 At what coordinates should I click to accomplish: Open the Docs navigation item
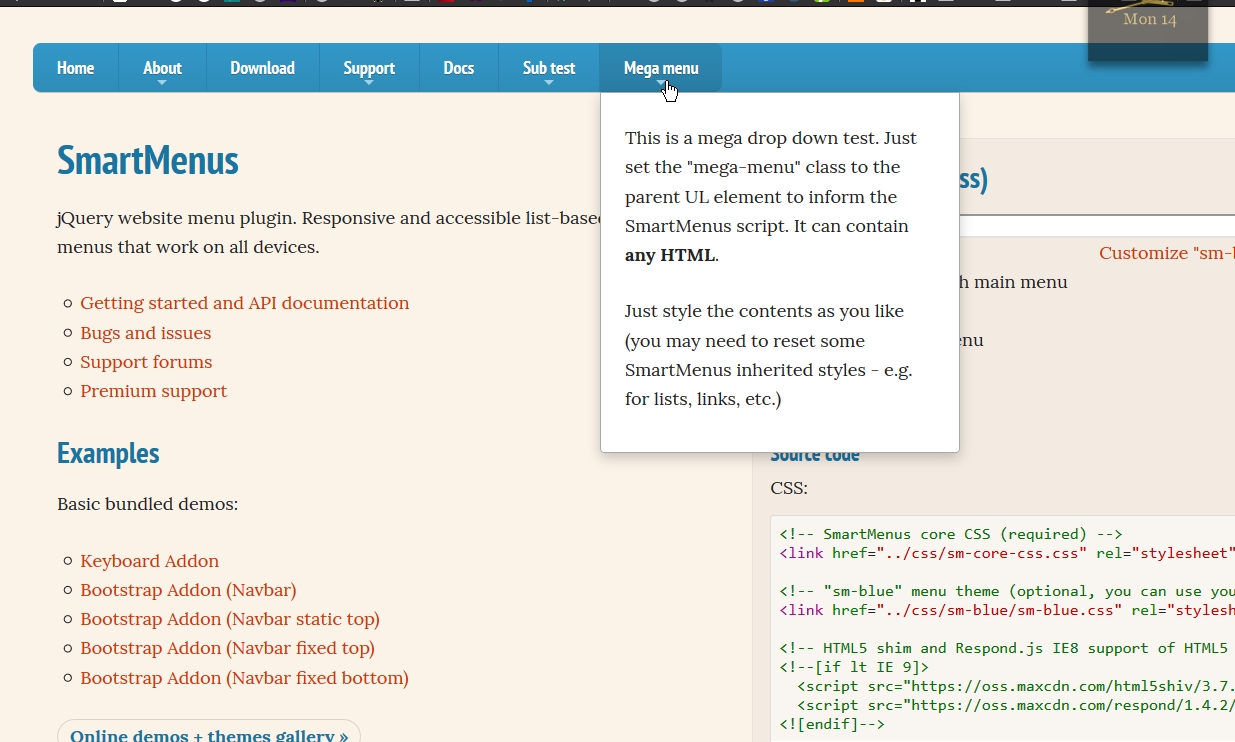[458, 67]
